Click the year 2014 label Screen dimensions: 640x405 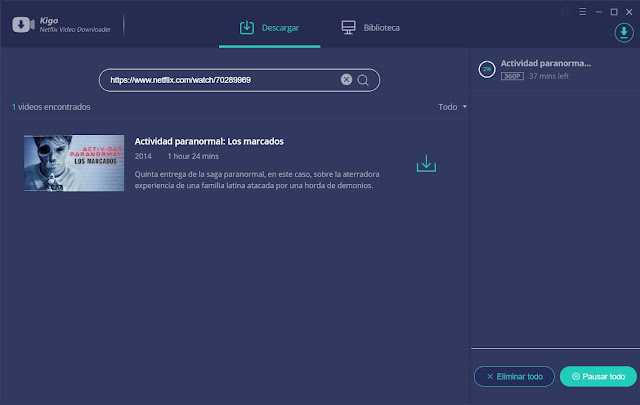143,156
